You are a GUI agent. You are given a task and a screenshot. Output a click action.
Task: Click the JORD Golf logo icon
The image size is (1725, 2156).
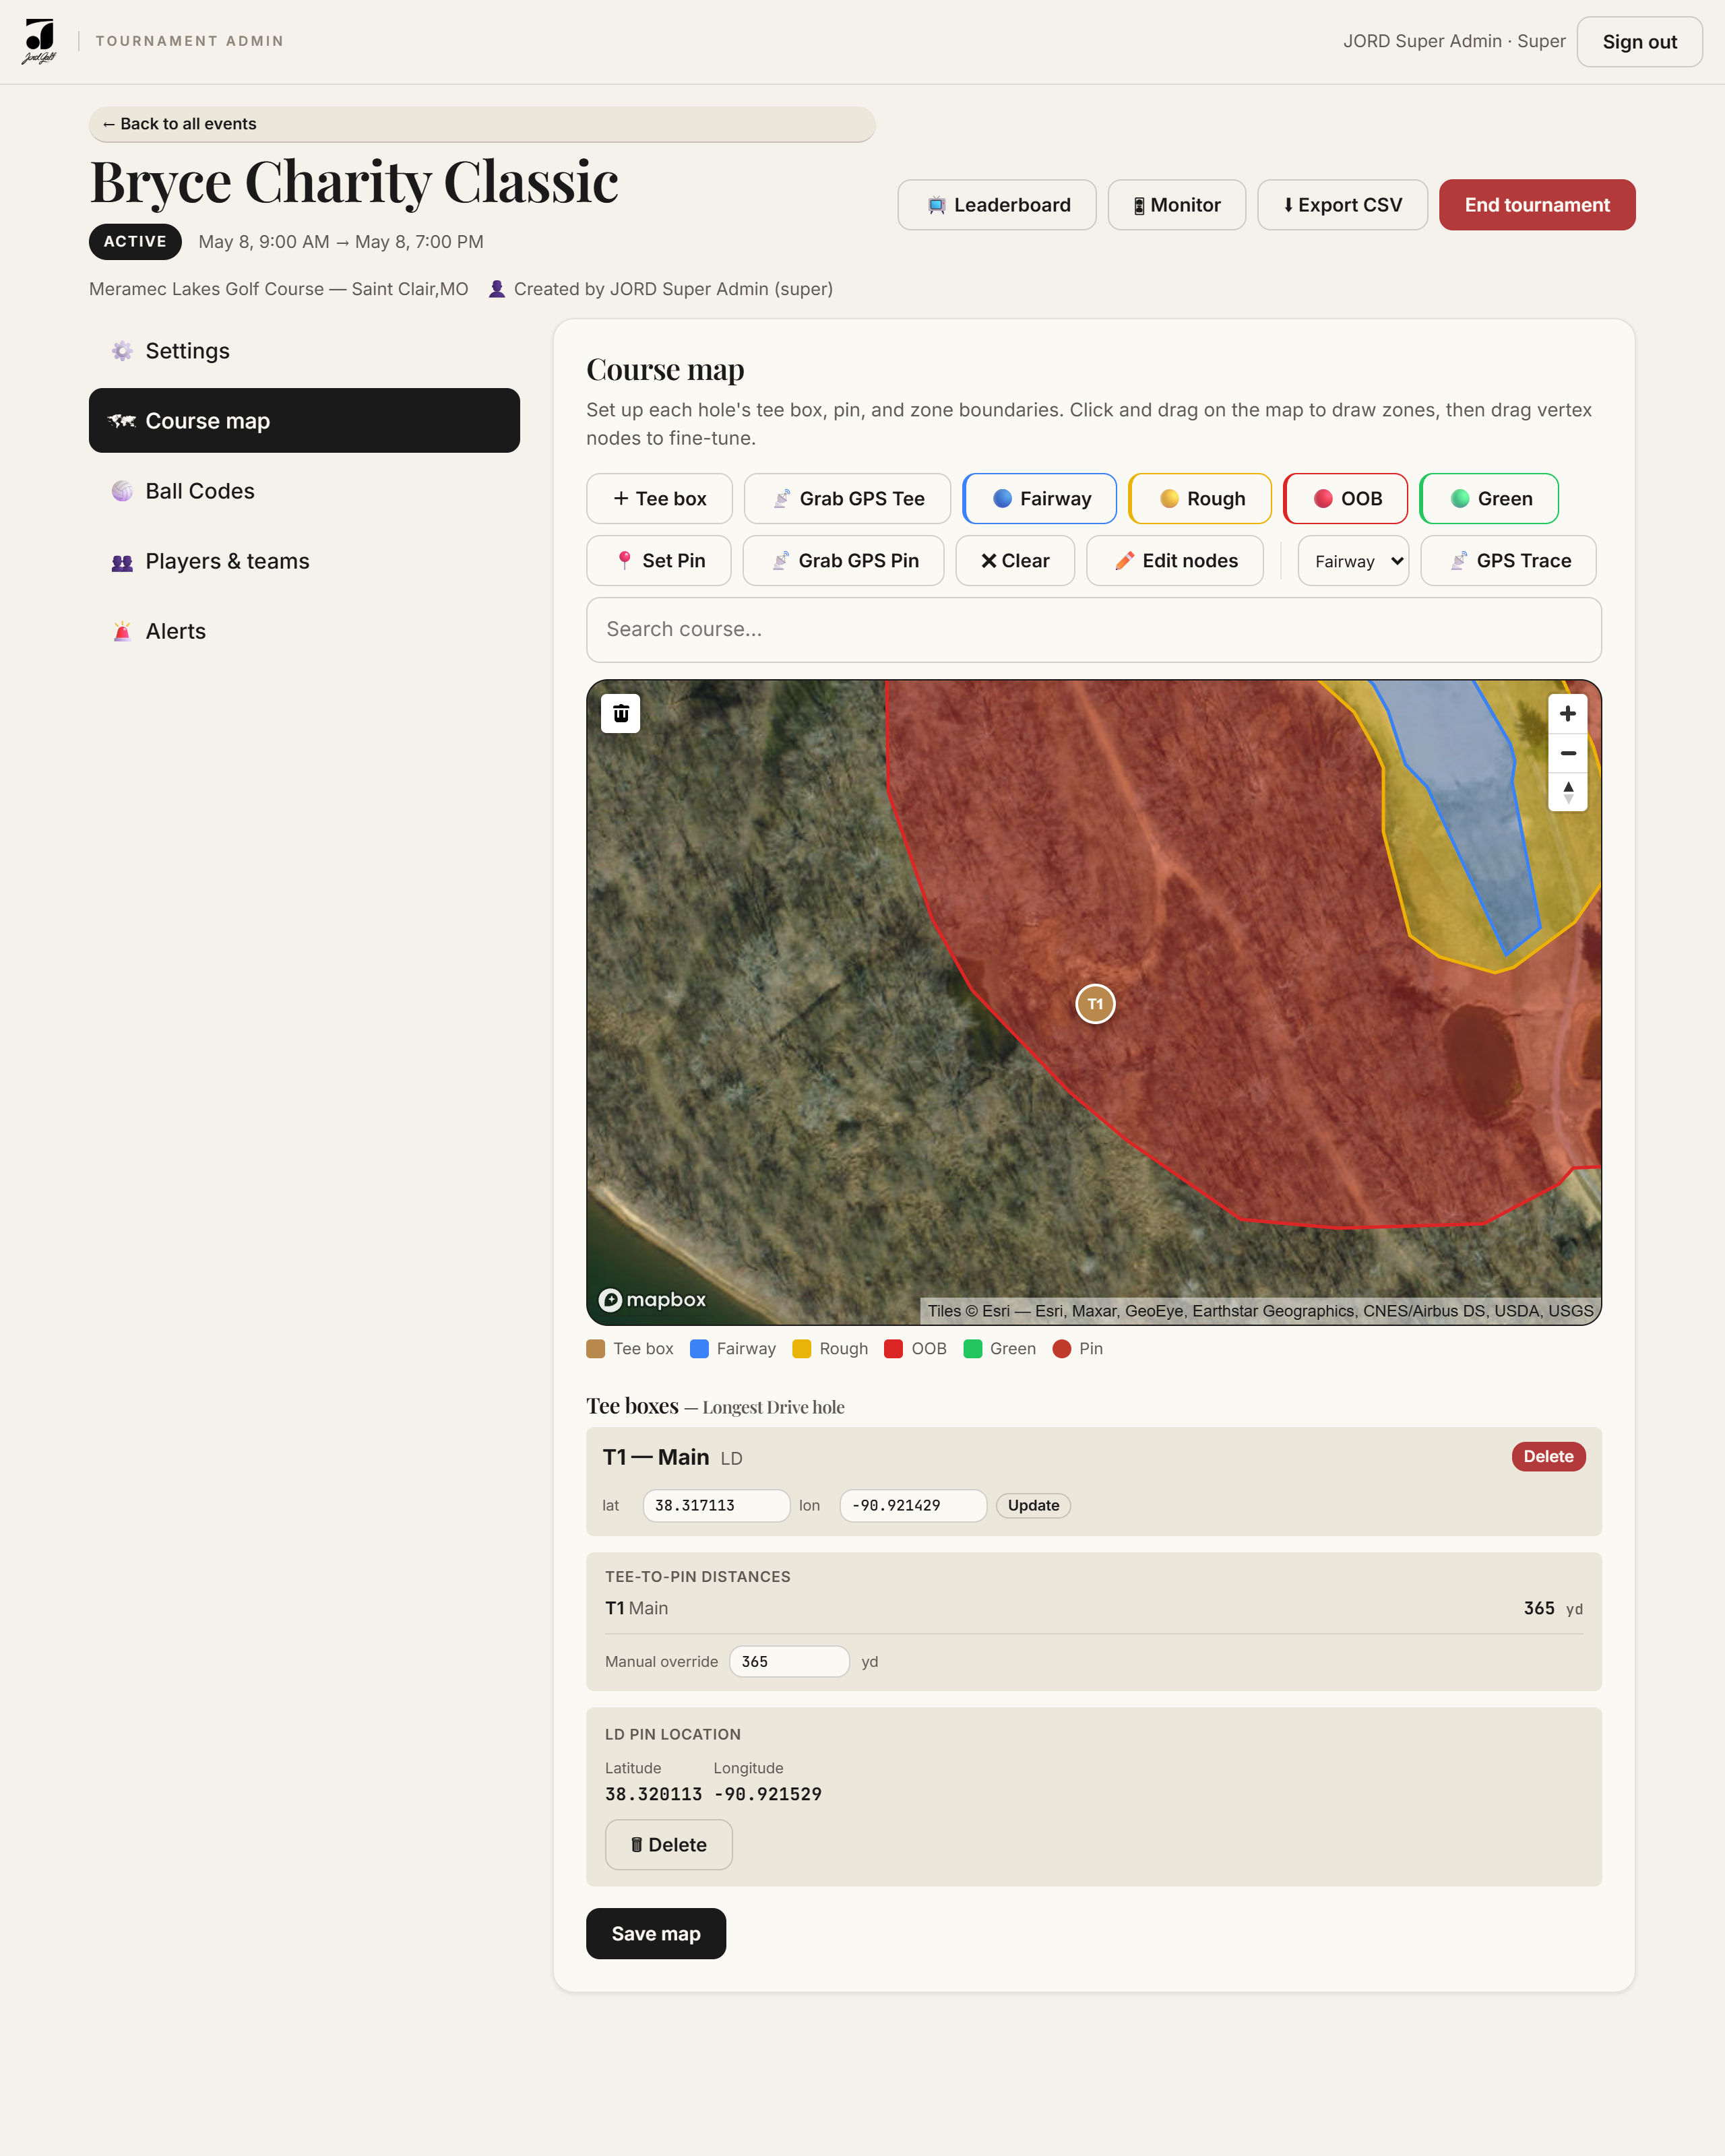39,41
